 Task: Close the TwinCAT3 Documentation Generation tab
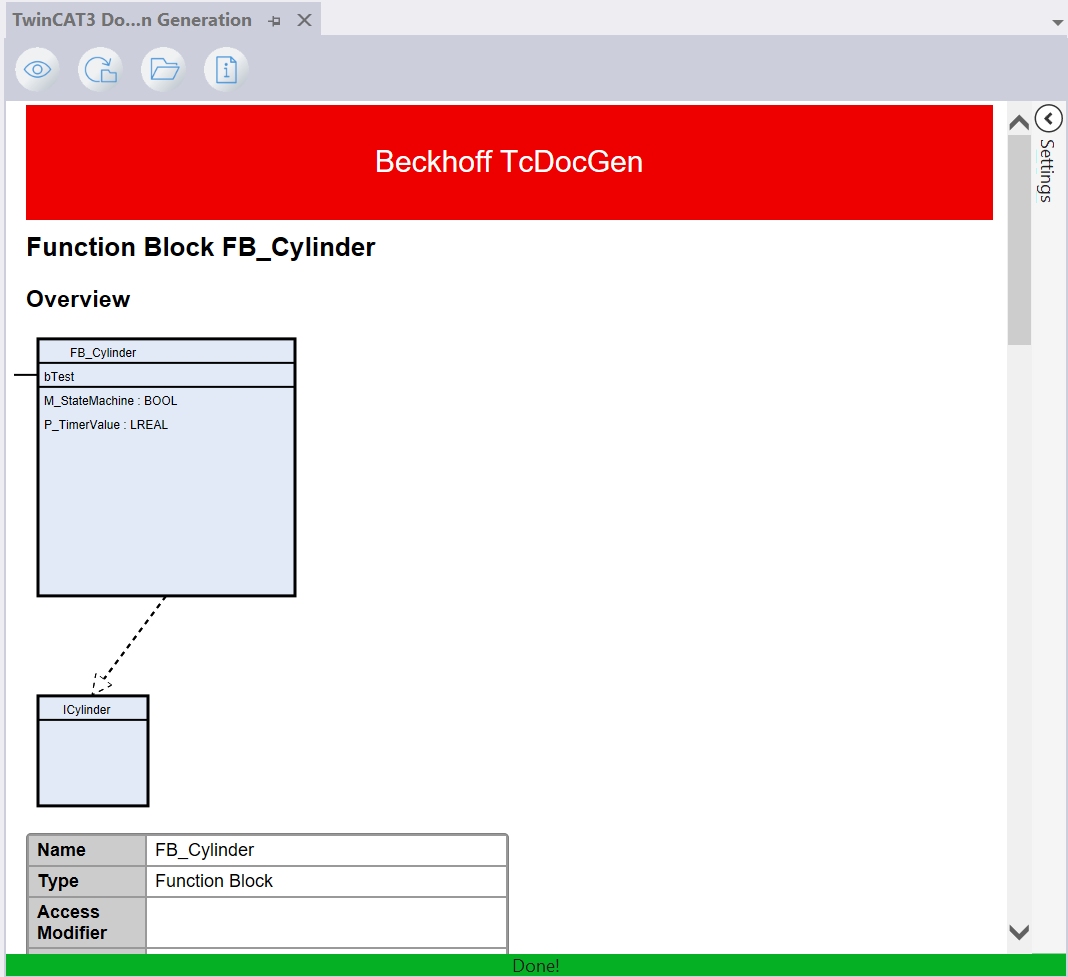(304, 20)
